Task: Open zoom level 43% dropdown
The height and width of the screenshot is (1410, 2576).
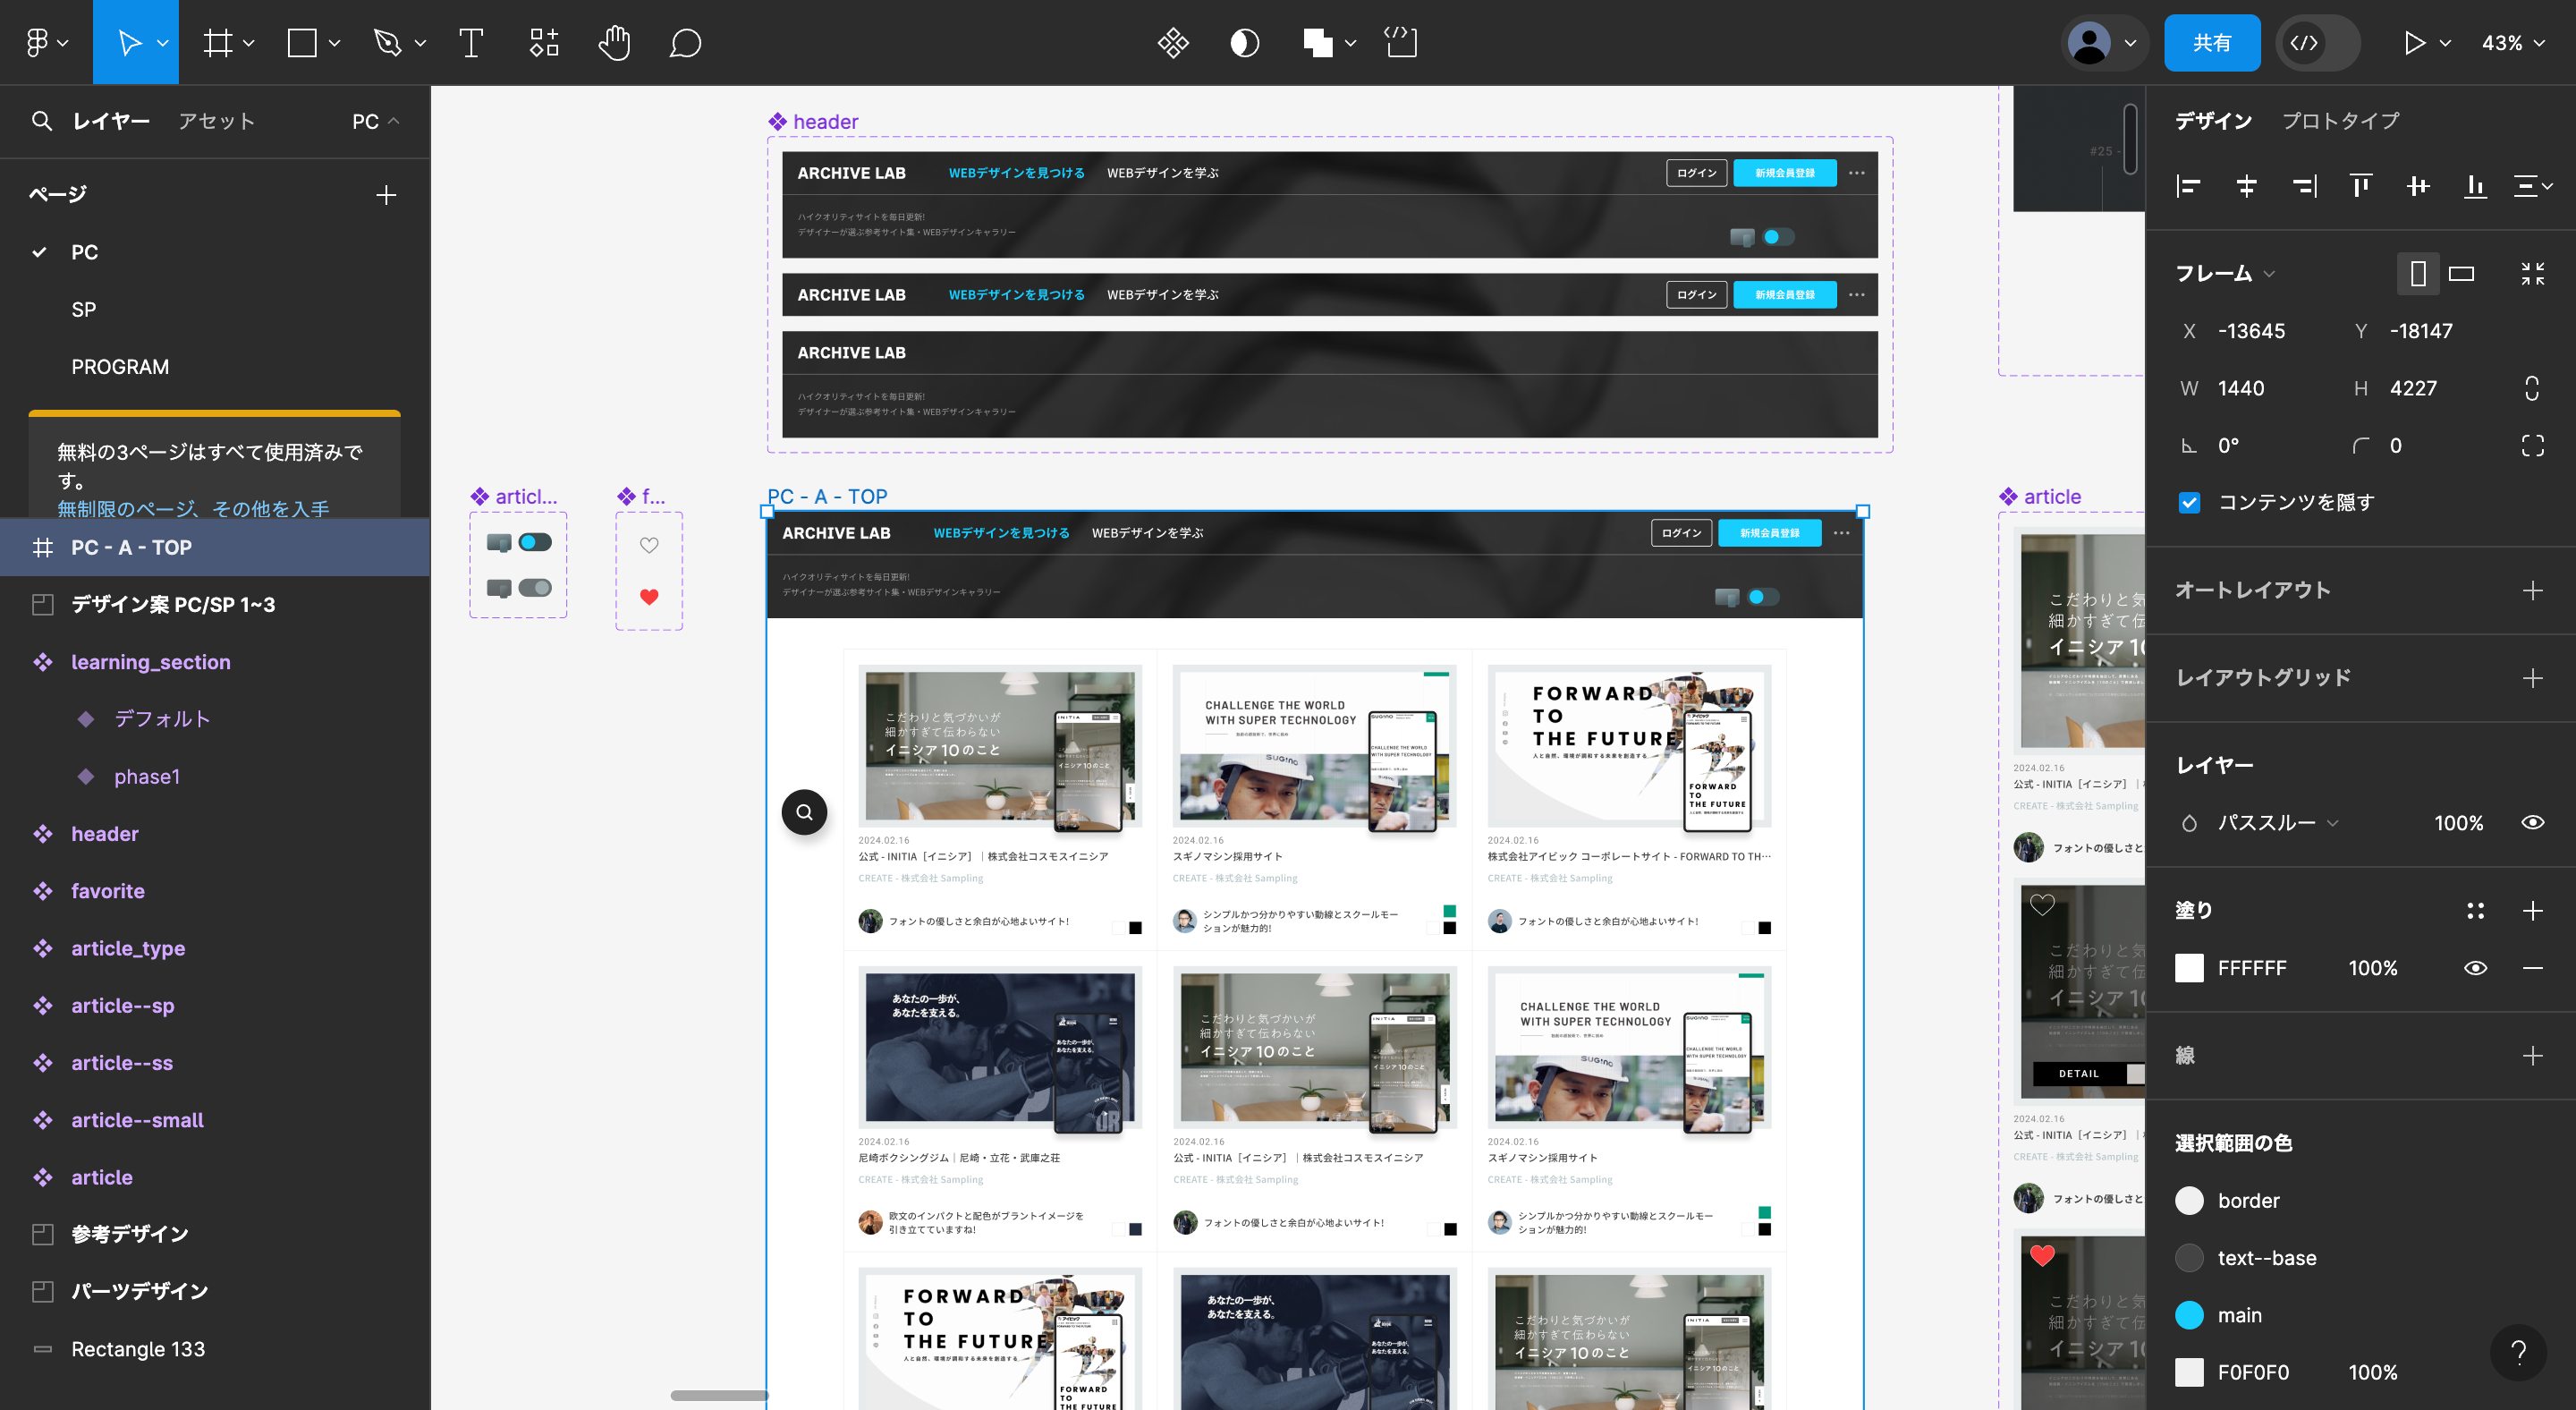Action: tap(2513, 42)
